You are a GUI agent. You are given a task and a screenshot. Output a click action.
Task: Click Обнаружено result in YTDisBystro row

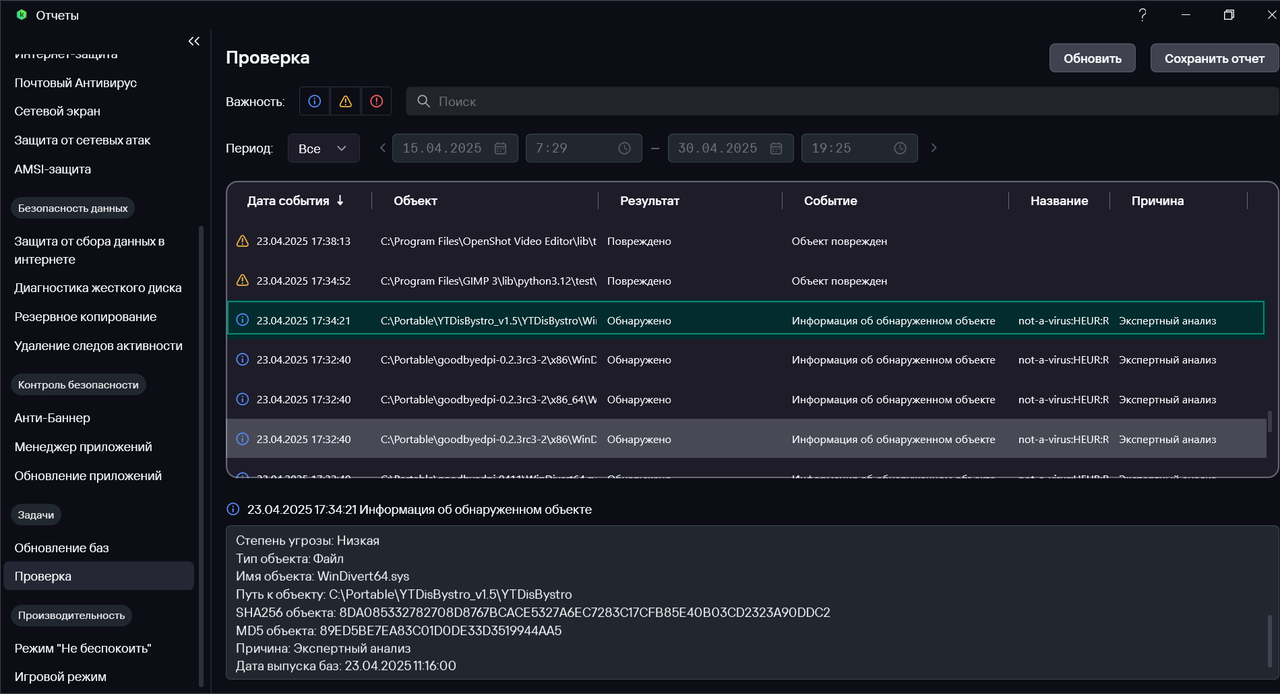639,320
